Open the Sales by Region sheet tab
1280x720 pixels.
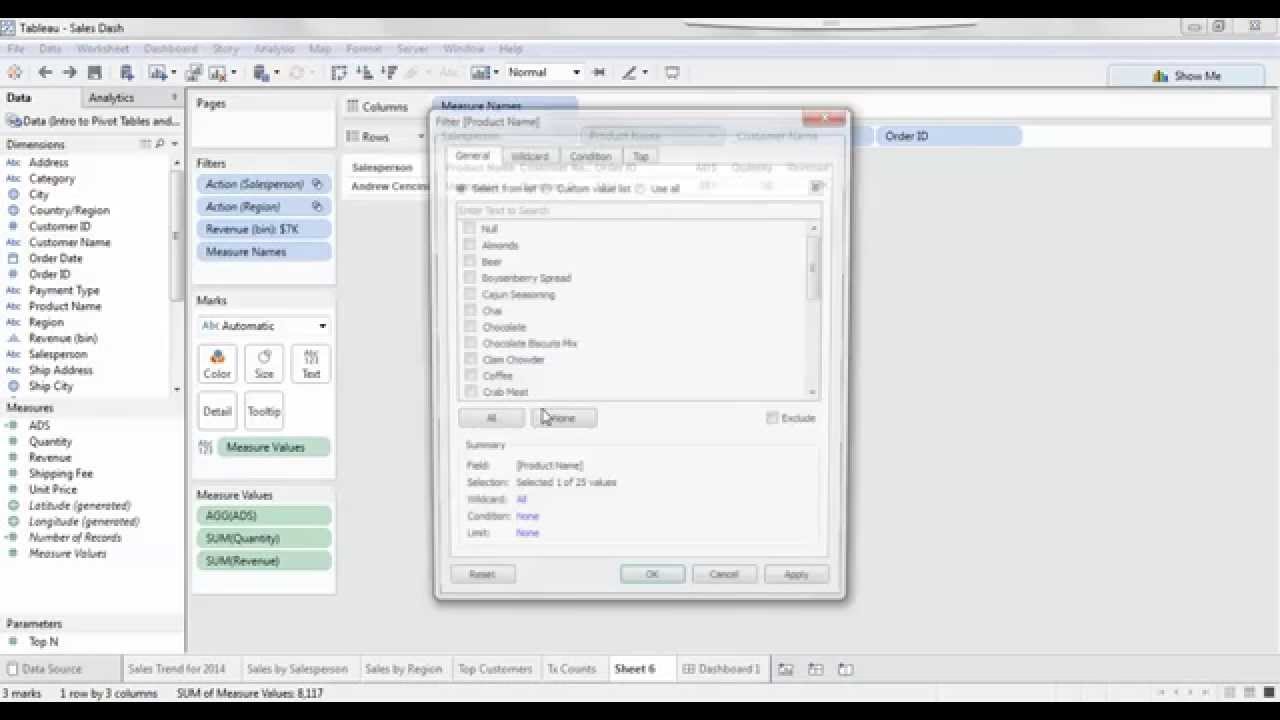(x=403, y=669)
